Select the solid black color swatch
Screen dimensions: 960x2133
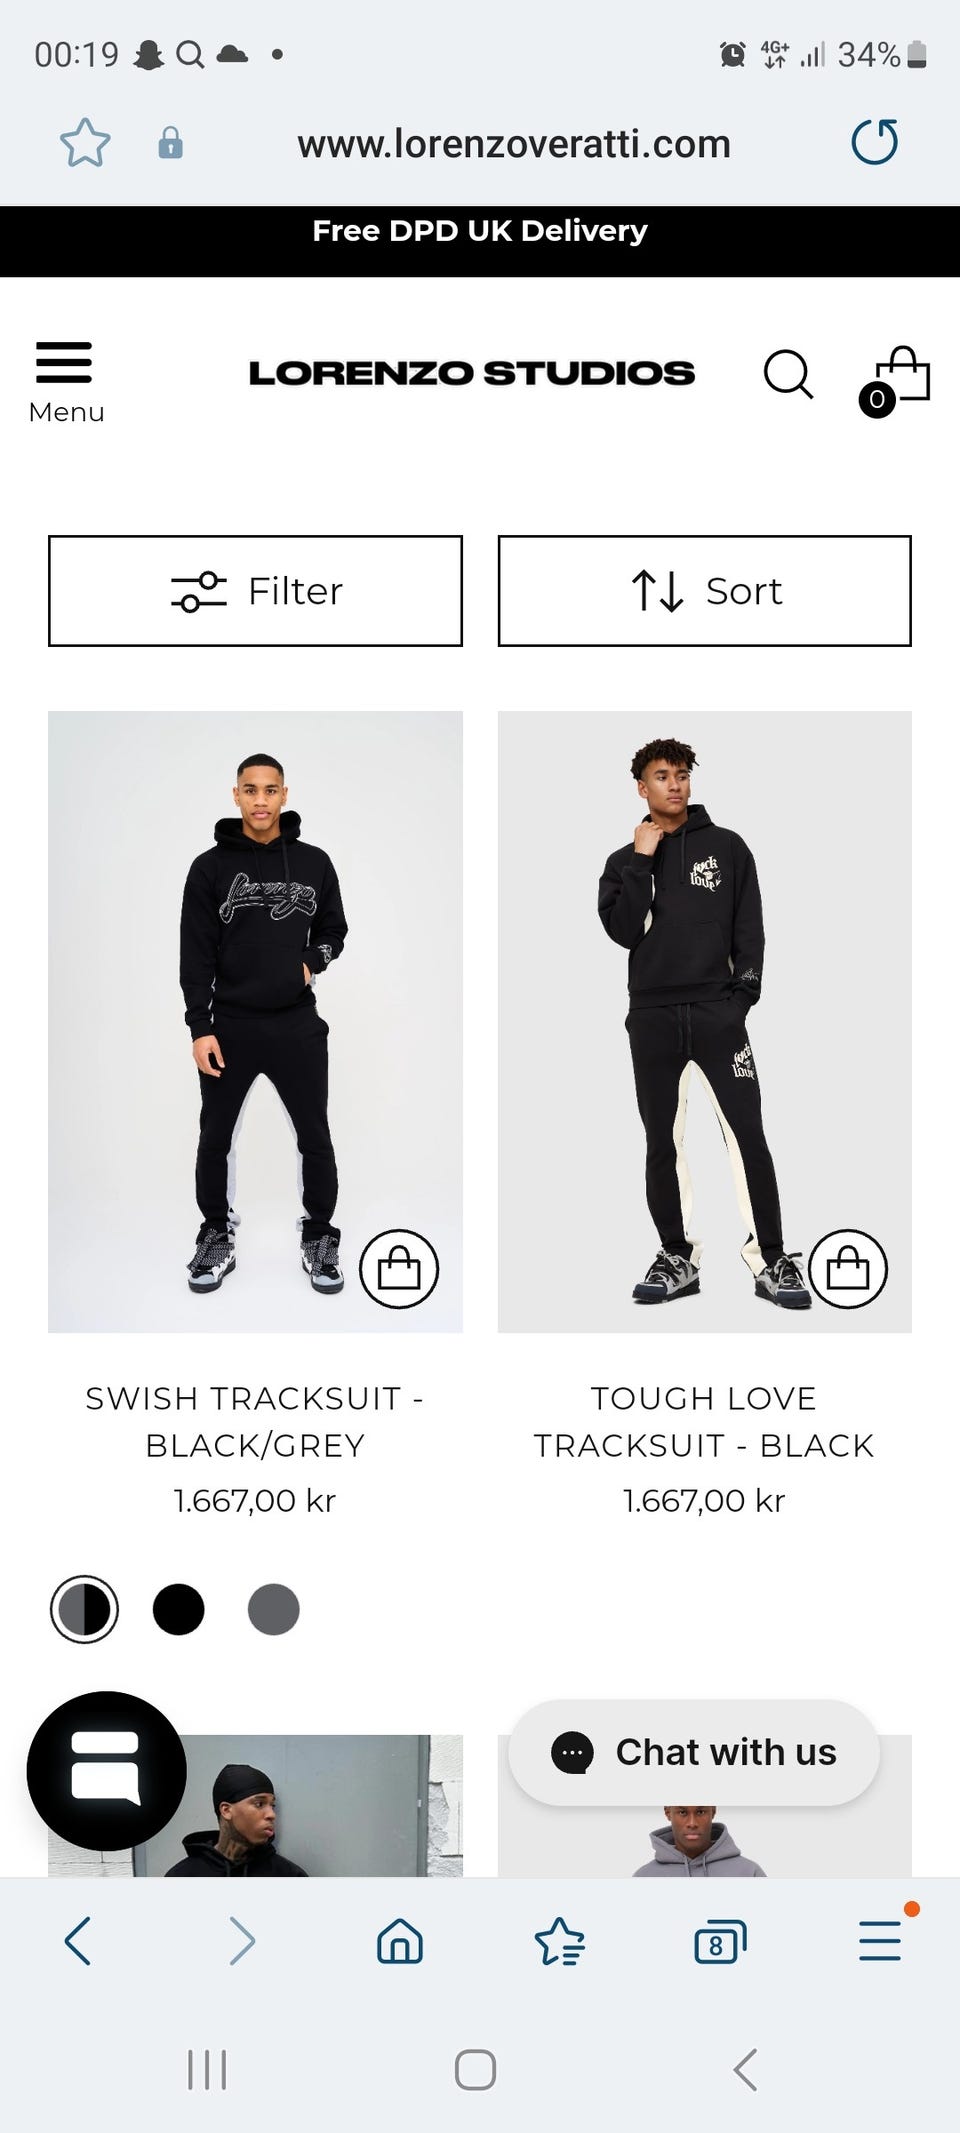click(x=179, y=1610)
